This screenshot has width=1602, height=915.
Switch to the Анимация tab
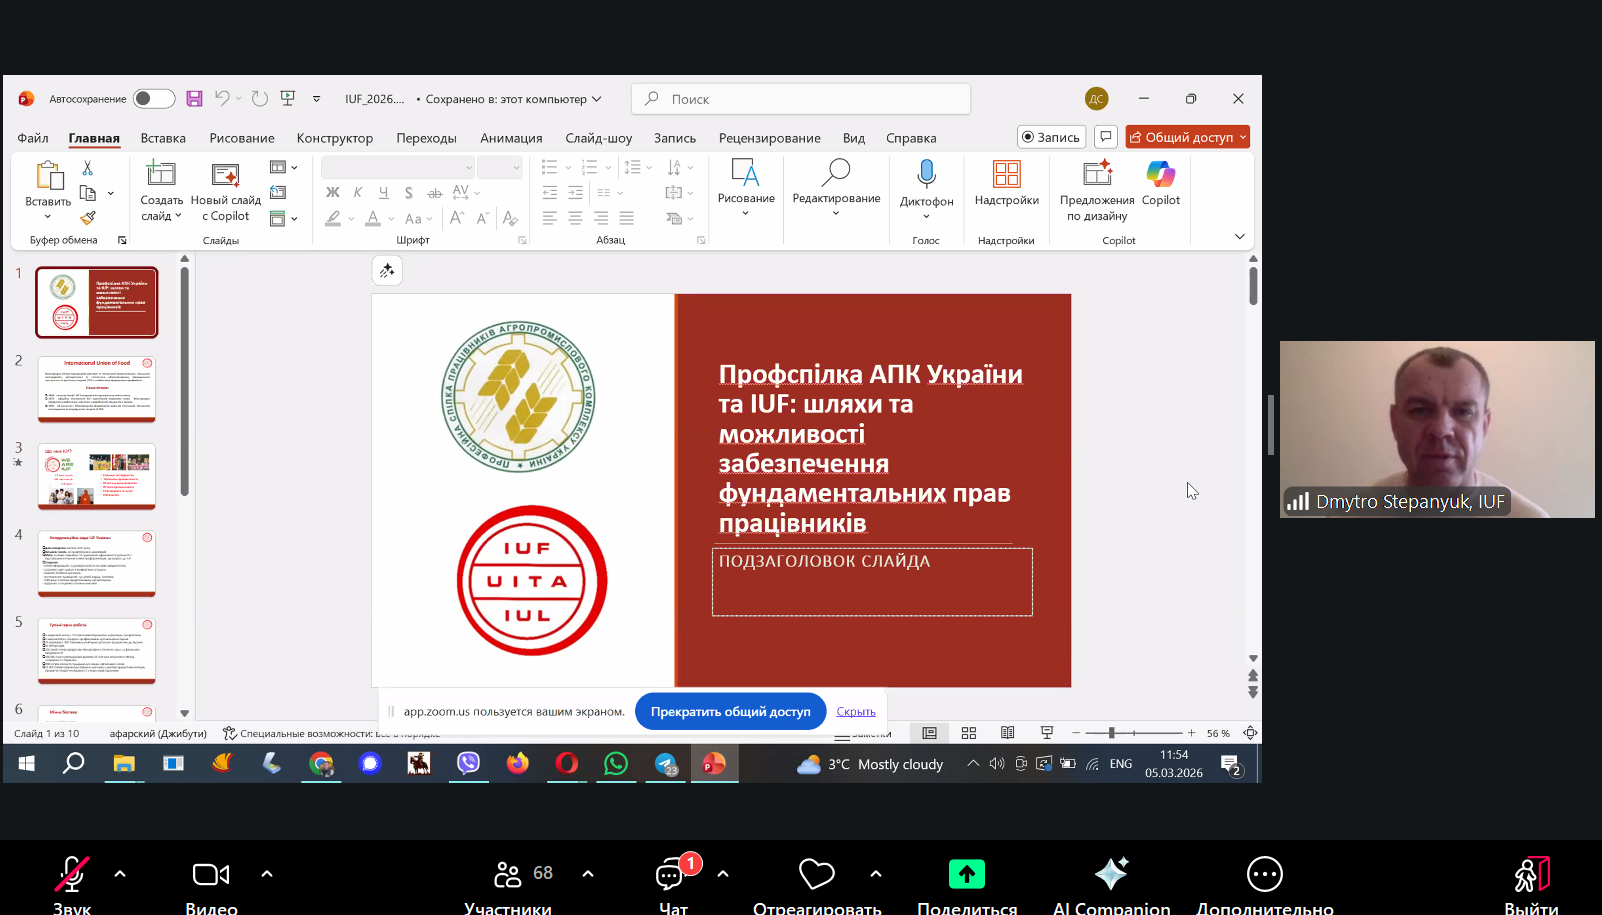coord(511,138)
